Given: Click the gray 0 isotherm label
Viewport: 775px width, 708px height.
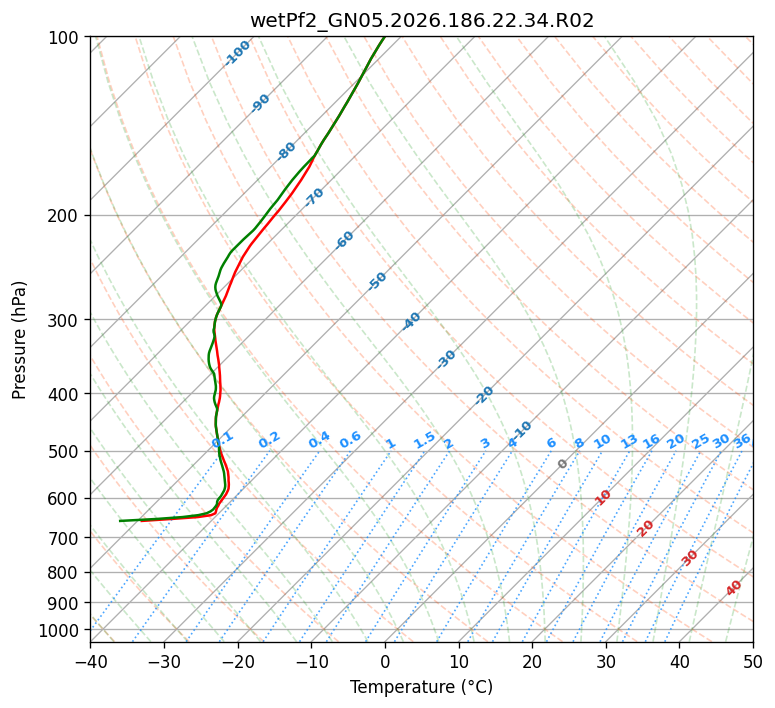Looking at the screenshot, I should pos(562,464).
